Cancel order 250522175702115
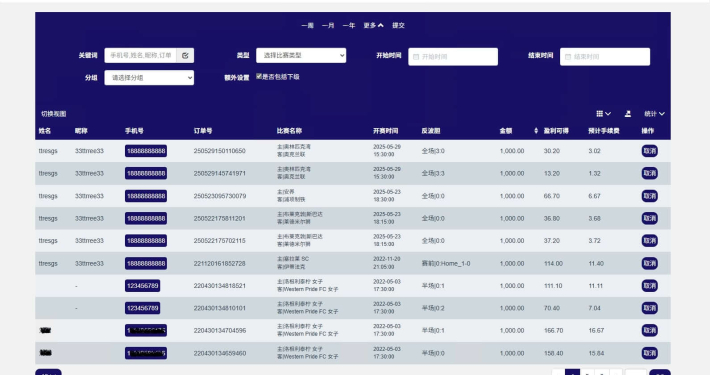The height and width of the screenshot is (375, 710). point(649,240)
